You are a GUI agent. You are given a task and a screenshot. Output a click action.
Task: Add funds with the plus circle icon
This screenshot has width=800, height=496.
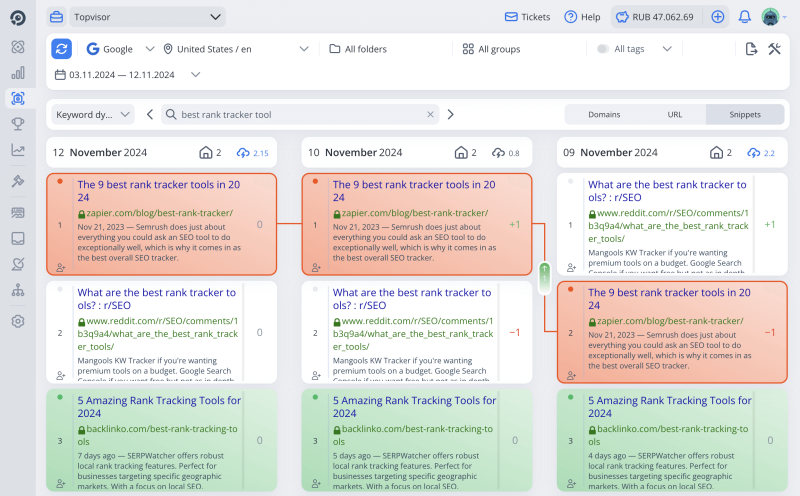(x=717, y=17)
